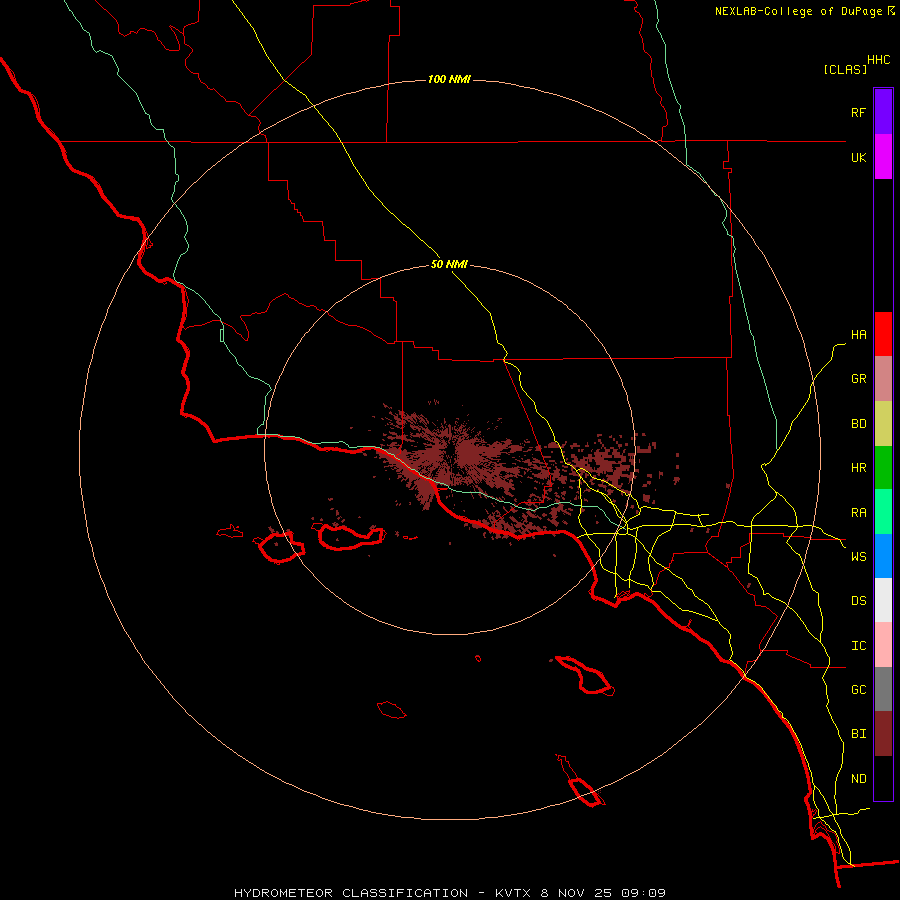The width and height of the screenshot is (900, 900).
Task: Click the BD legend label
Action: click(858, 424)
